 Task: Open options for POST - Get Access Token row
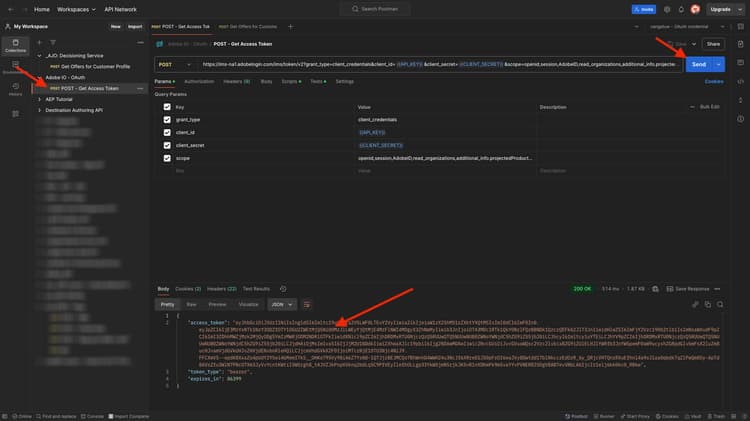coord(140,89)
